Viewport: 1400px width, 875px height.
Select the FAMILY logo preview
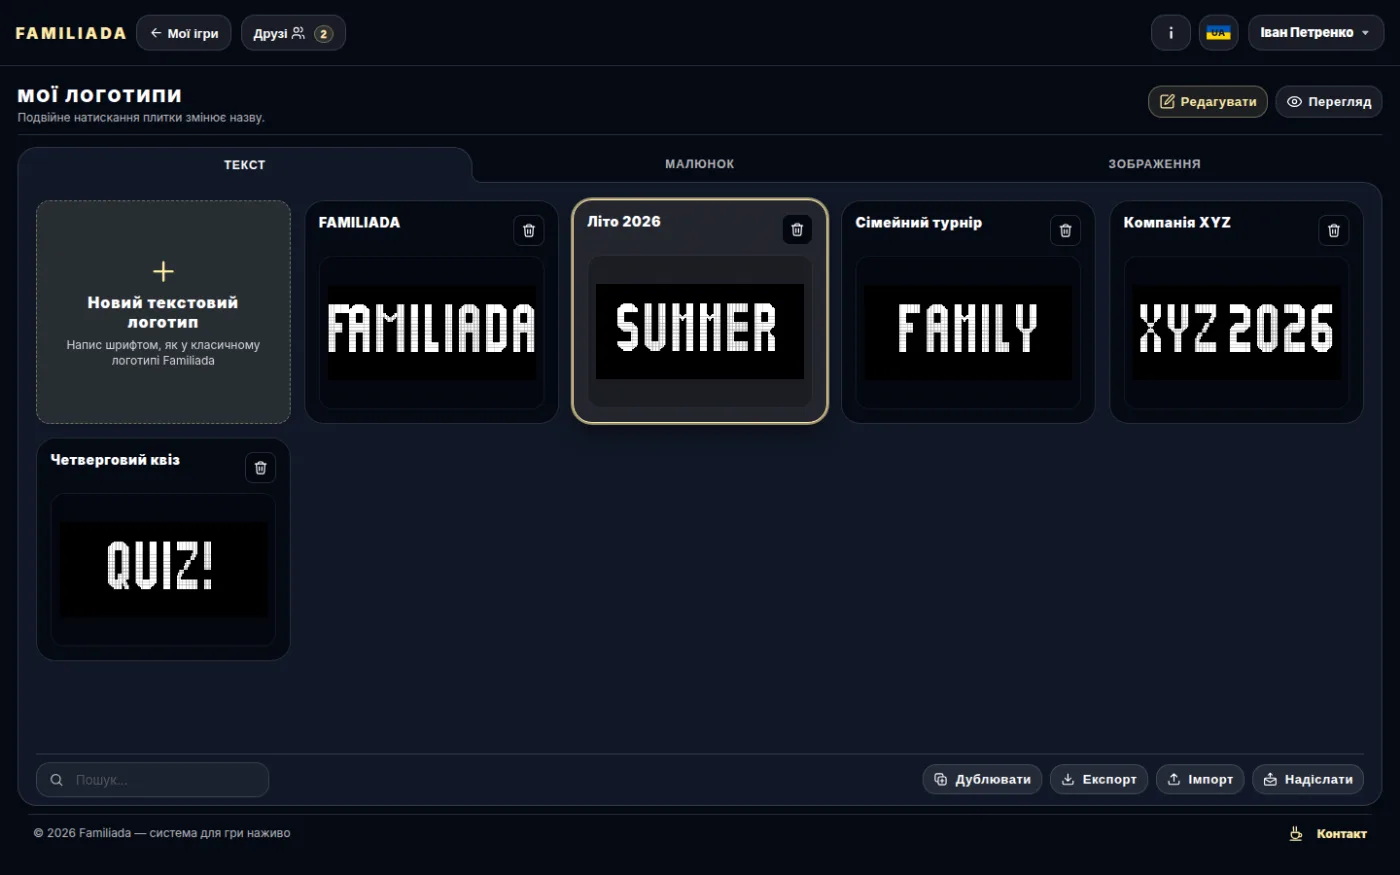tap(968, 332)
